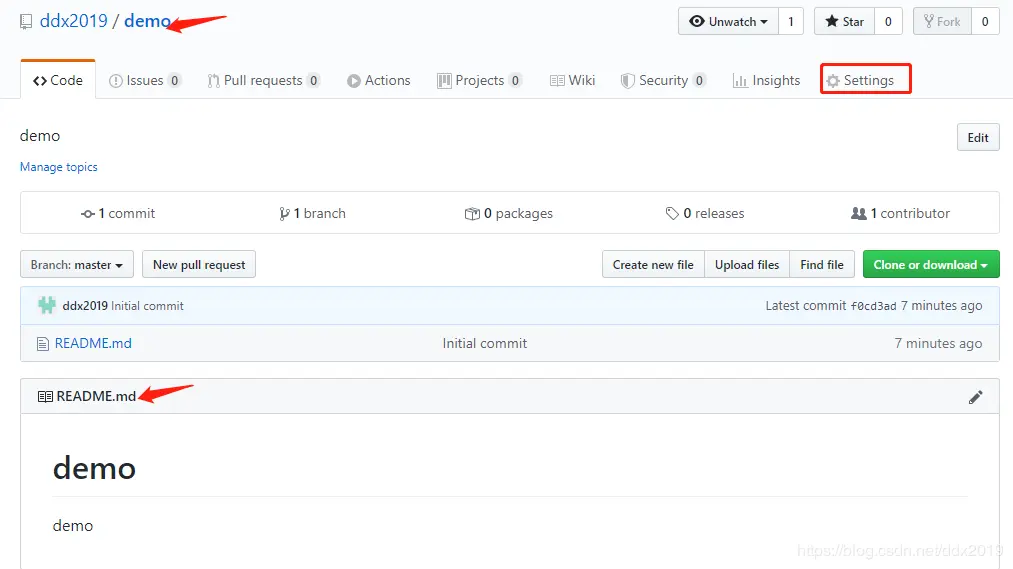Click the pencil icon to edit README
1013x569 pixels.
coord(976,397)
